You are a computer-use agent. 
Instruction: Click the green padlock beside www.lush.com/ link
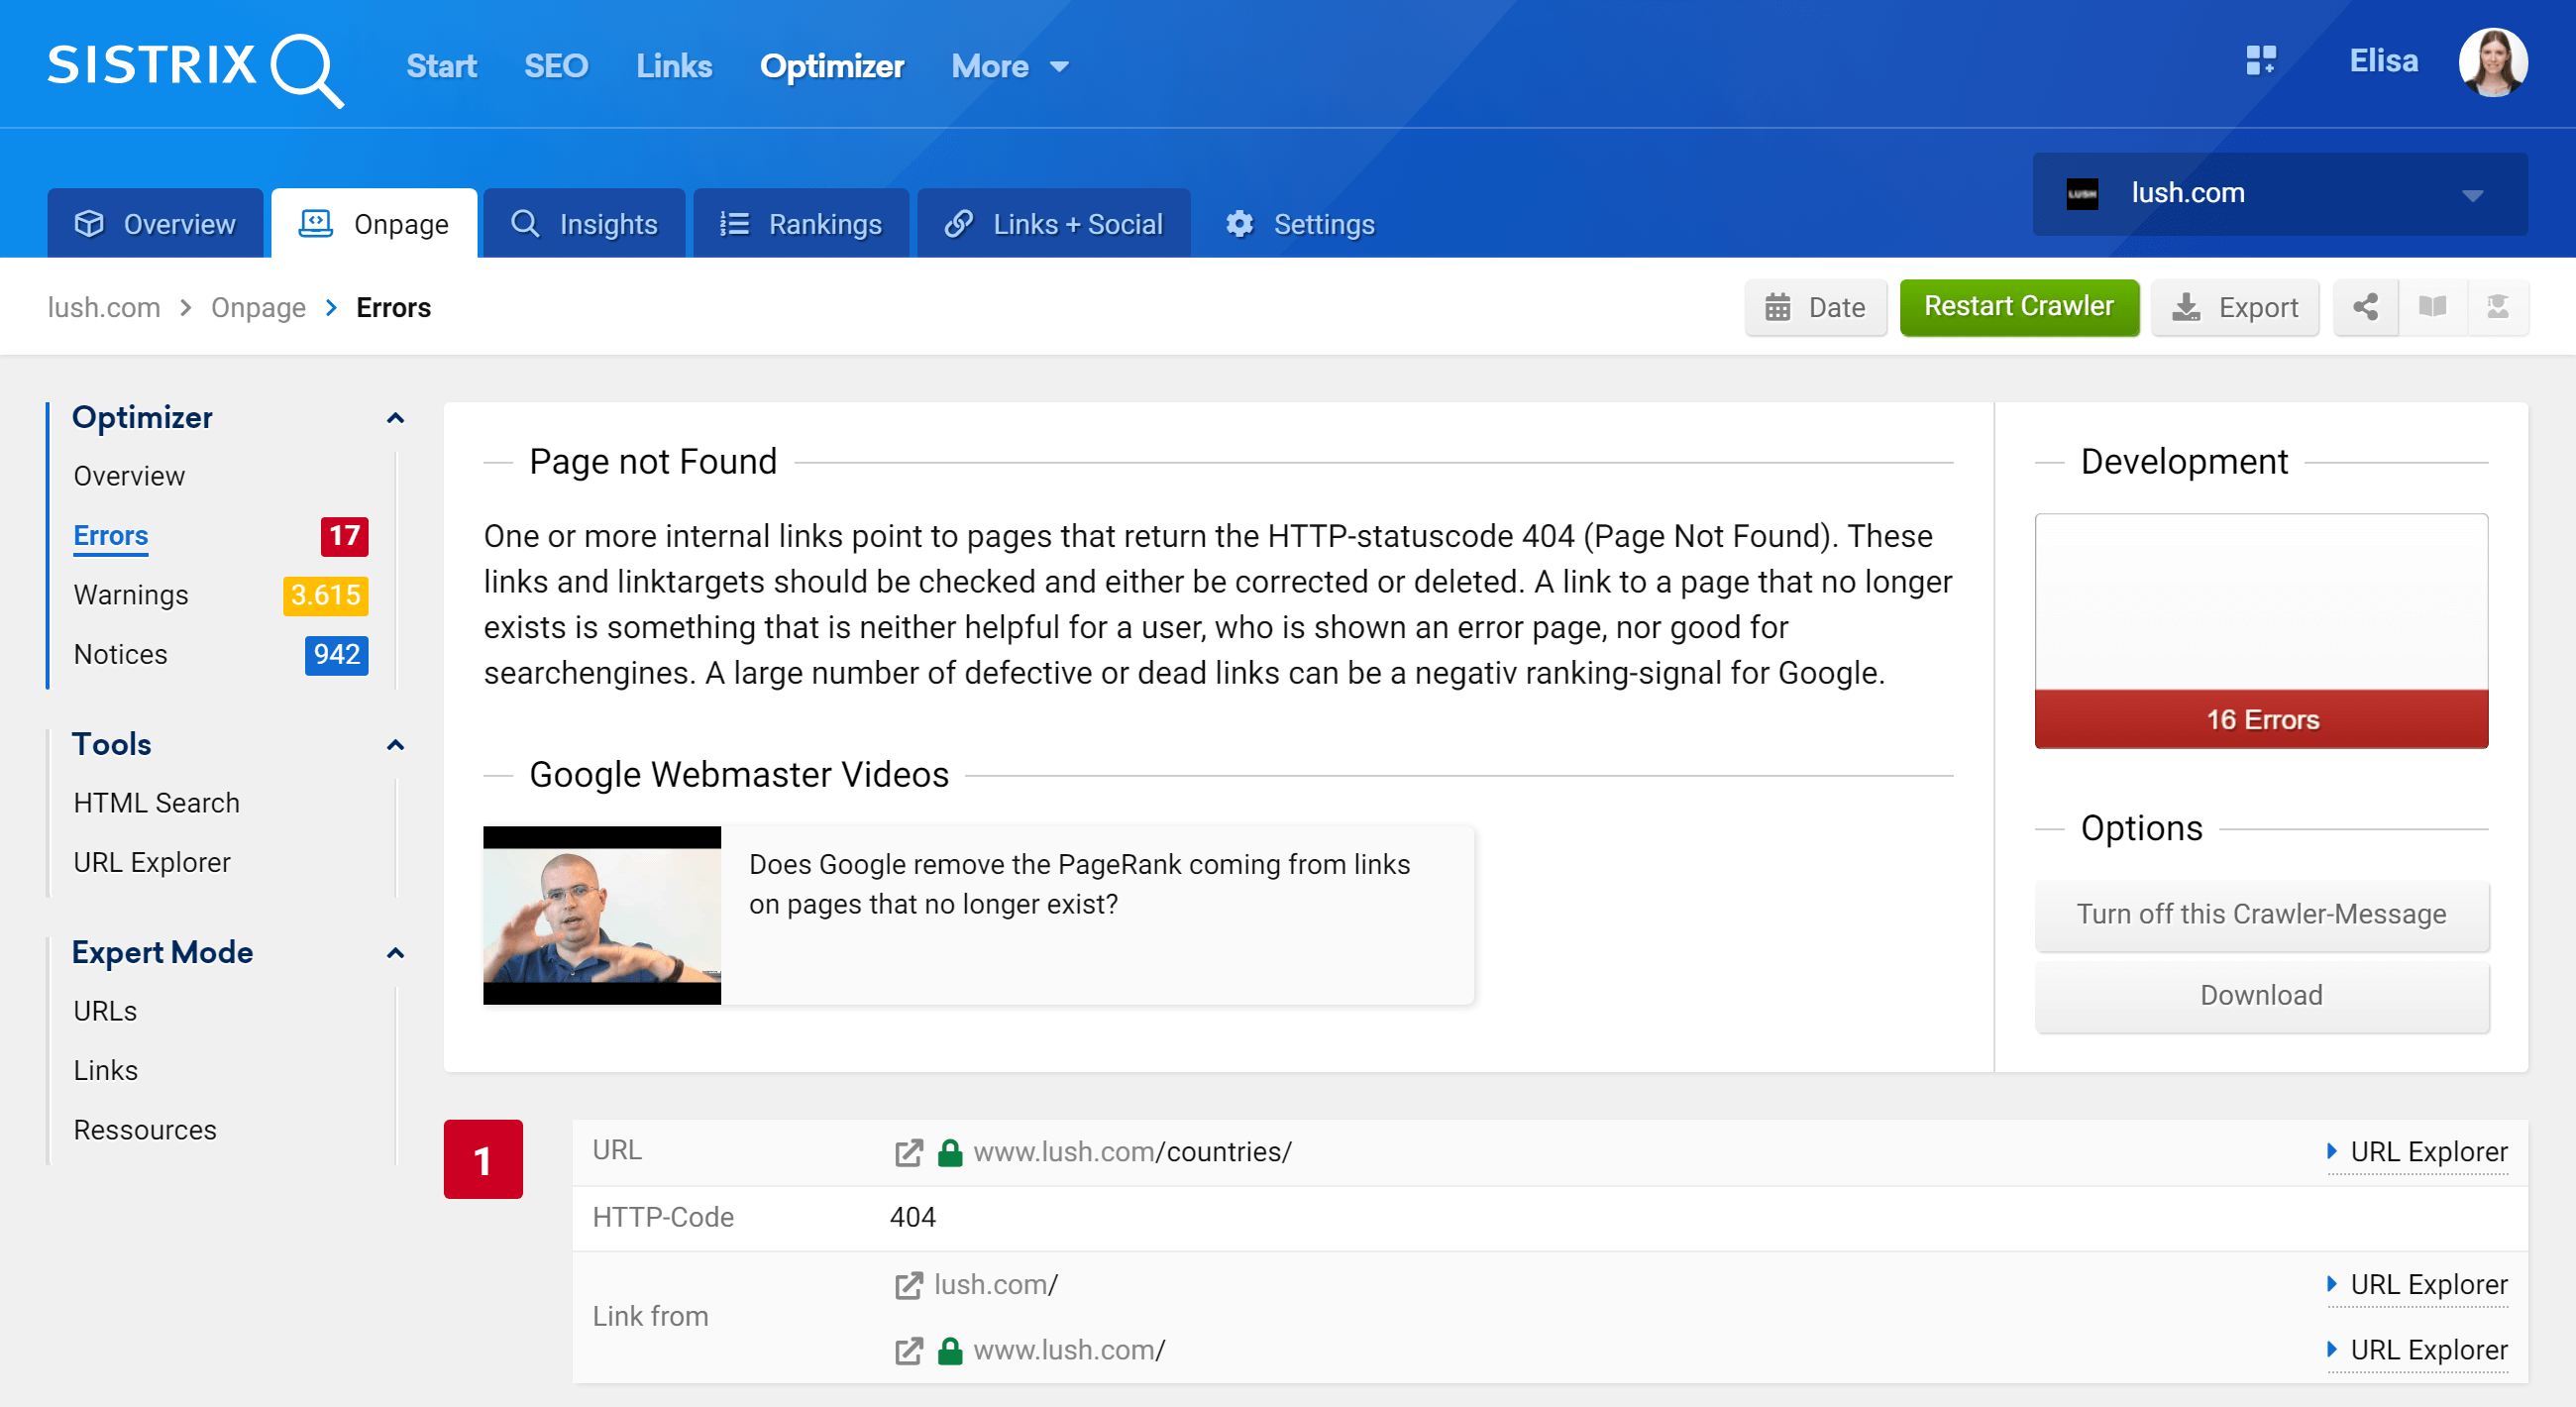[949, 1351]
